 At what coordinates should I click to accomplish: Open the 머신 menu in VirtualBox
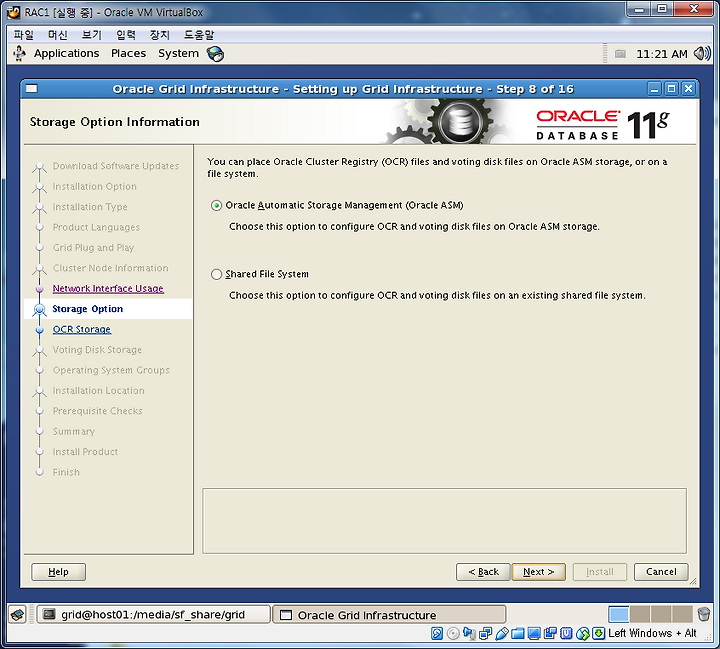pos(57,34)
